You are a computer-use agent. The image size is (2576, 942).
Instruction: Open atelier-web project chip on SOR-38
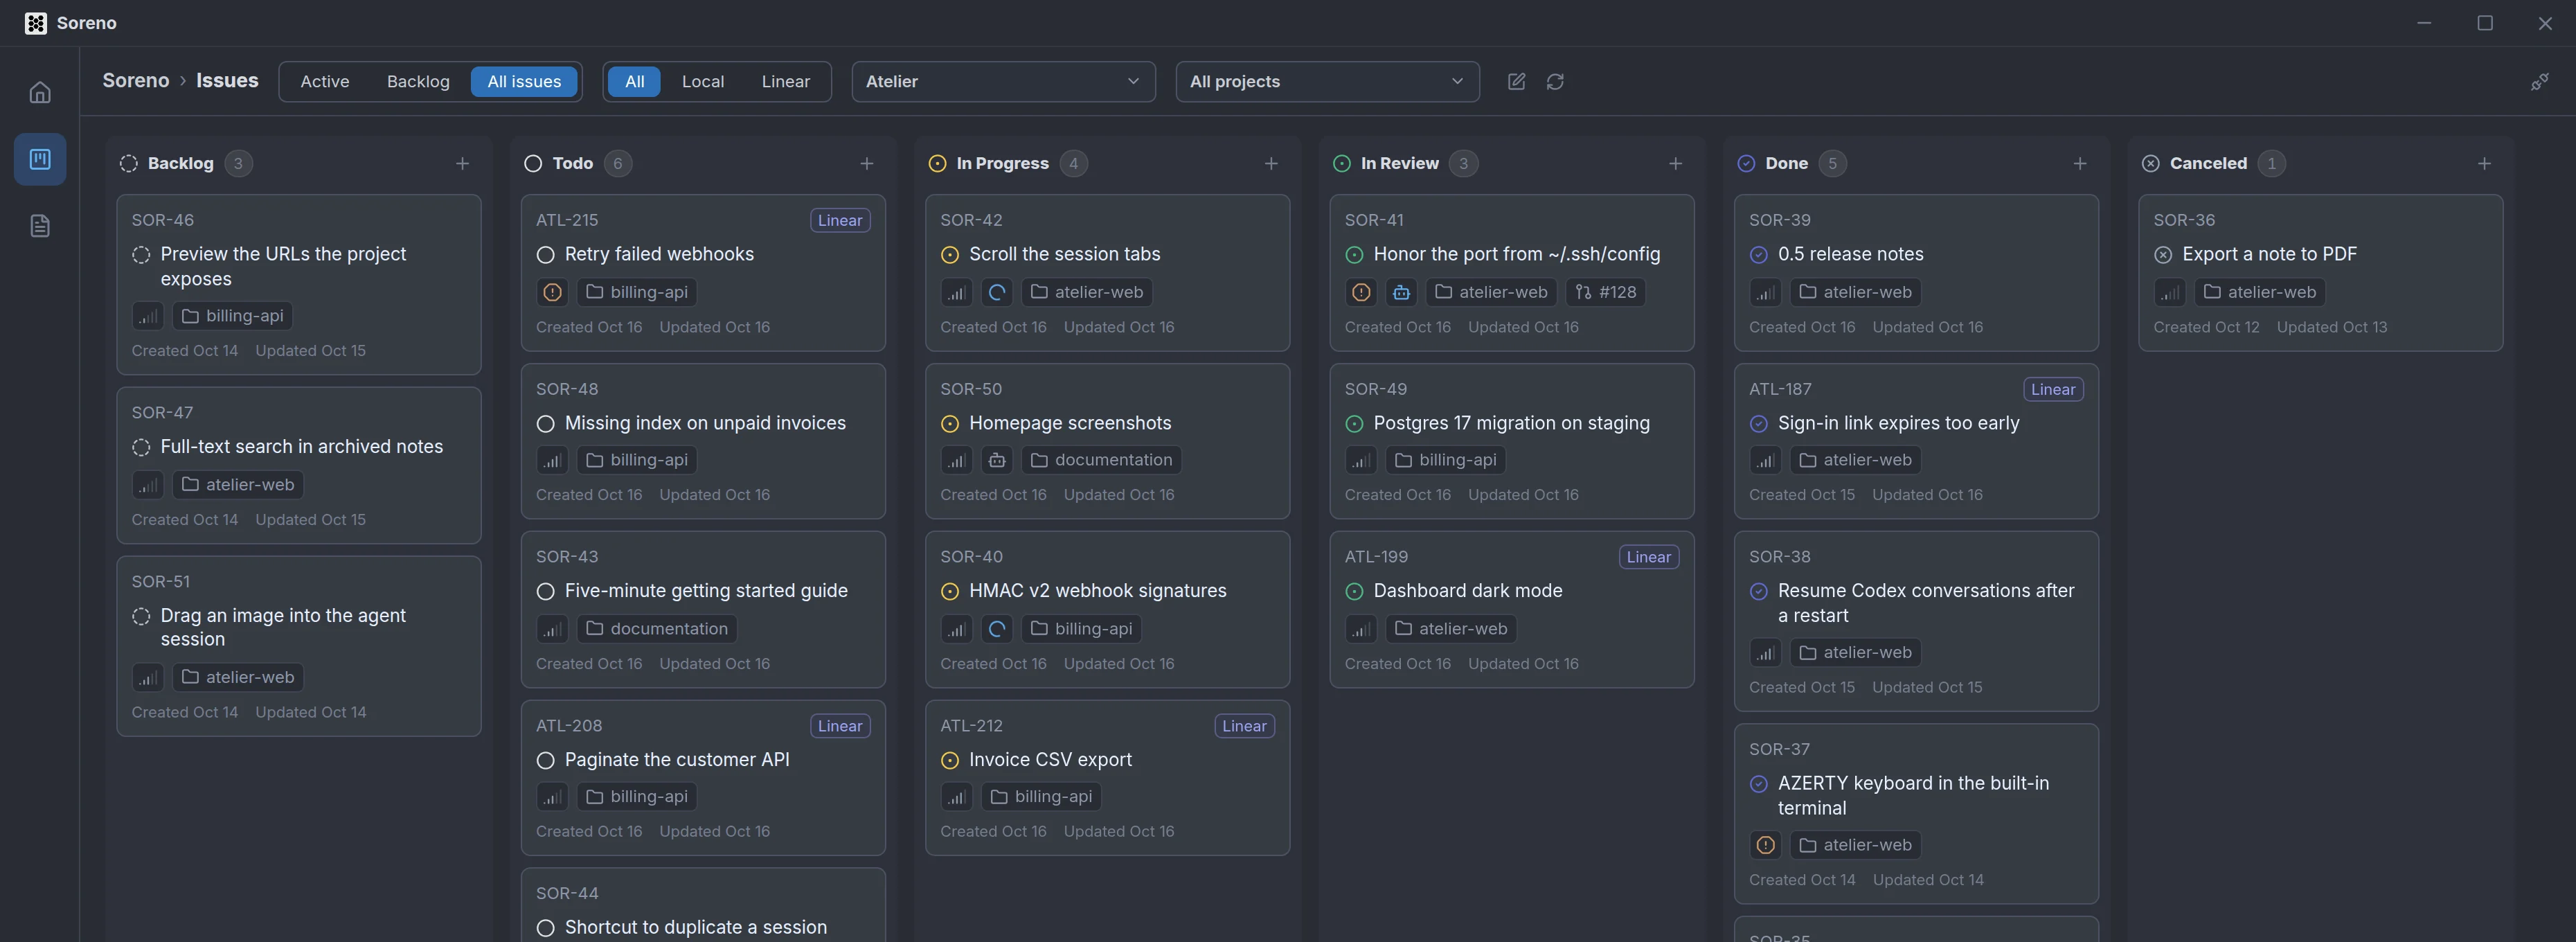1855,653
